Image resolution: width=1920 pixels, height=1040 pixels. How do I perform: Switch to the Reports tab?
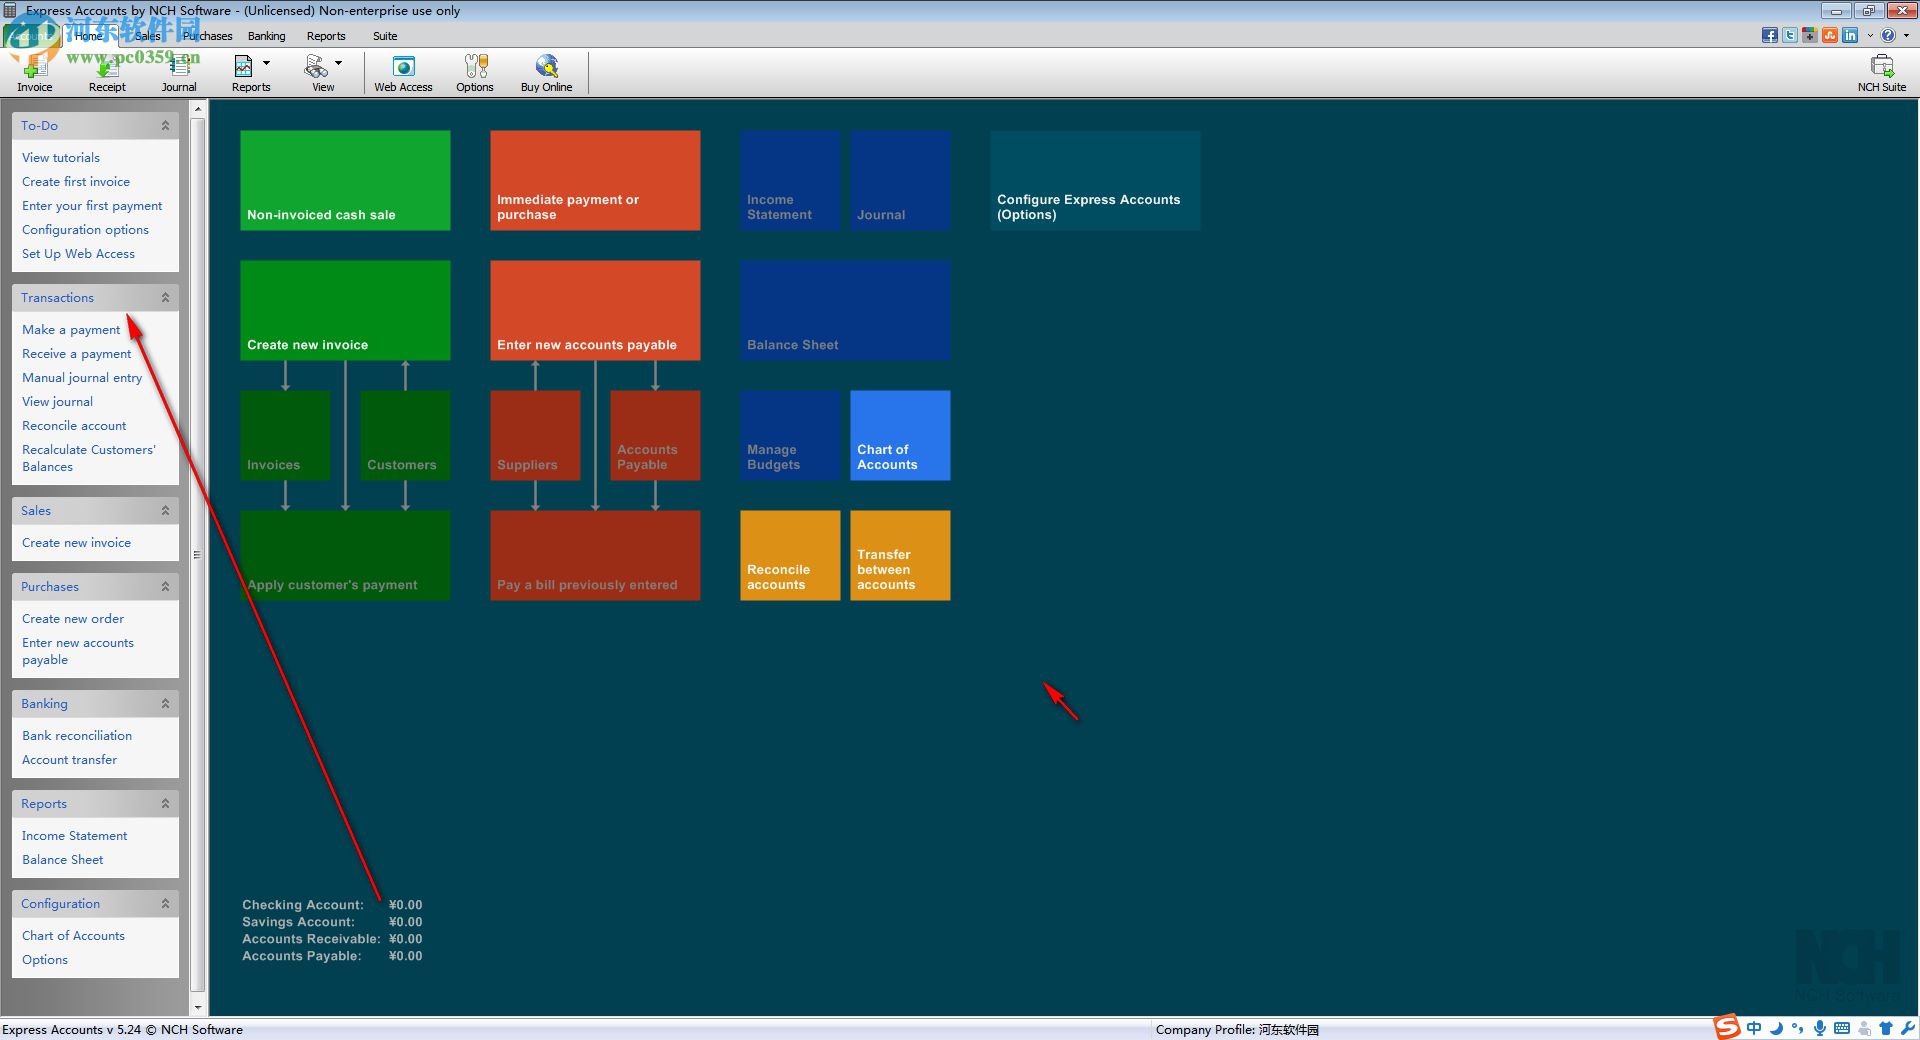click(326, 36)
